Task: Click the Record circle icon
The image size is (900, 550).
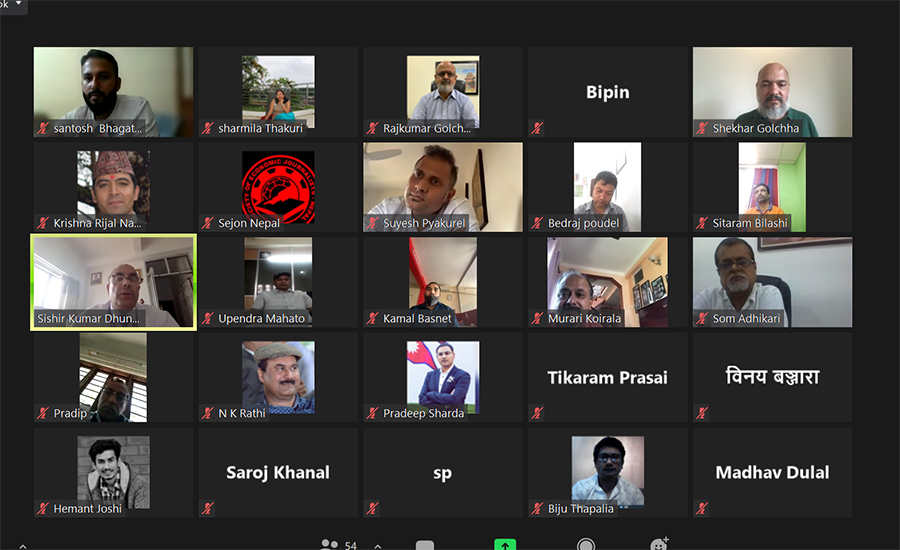Action: [x=585, y=544]
